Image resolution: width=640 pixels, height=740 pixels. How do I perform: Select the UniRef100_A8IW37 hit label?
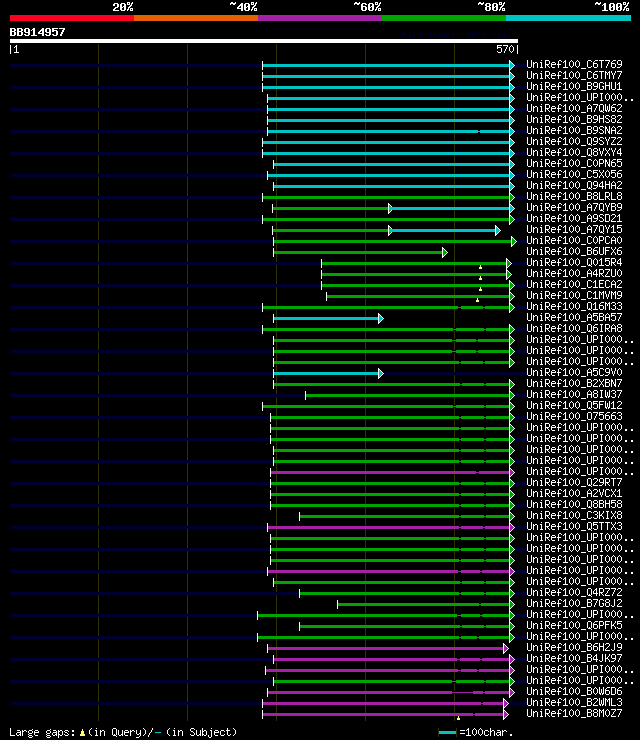(574, 395)
